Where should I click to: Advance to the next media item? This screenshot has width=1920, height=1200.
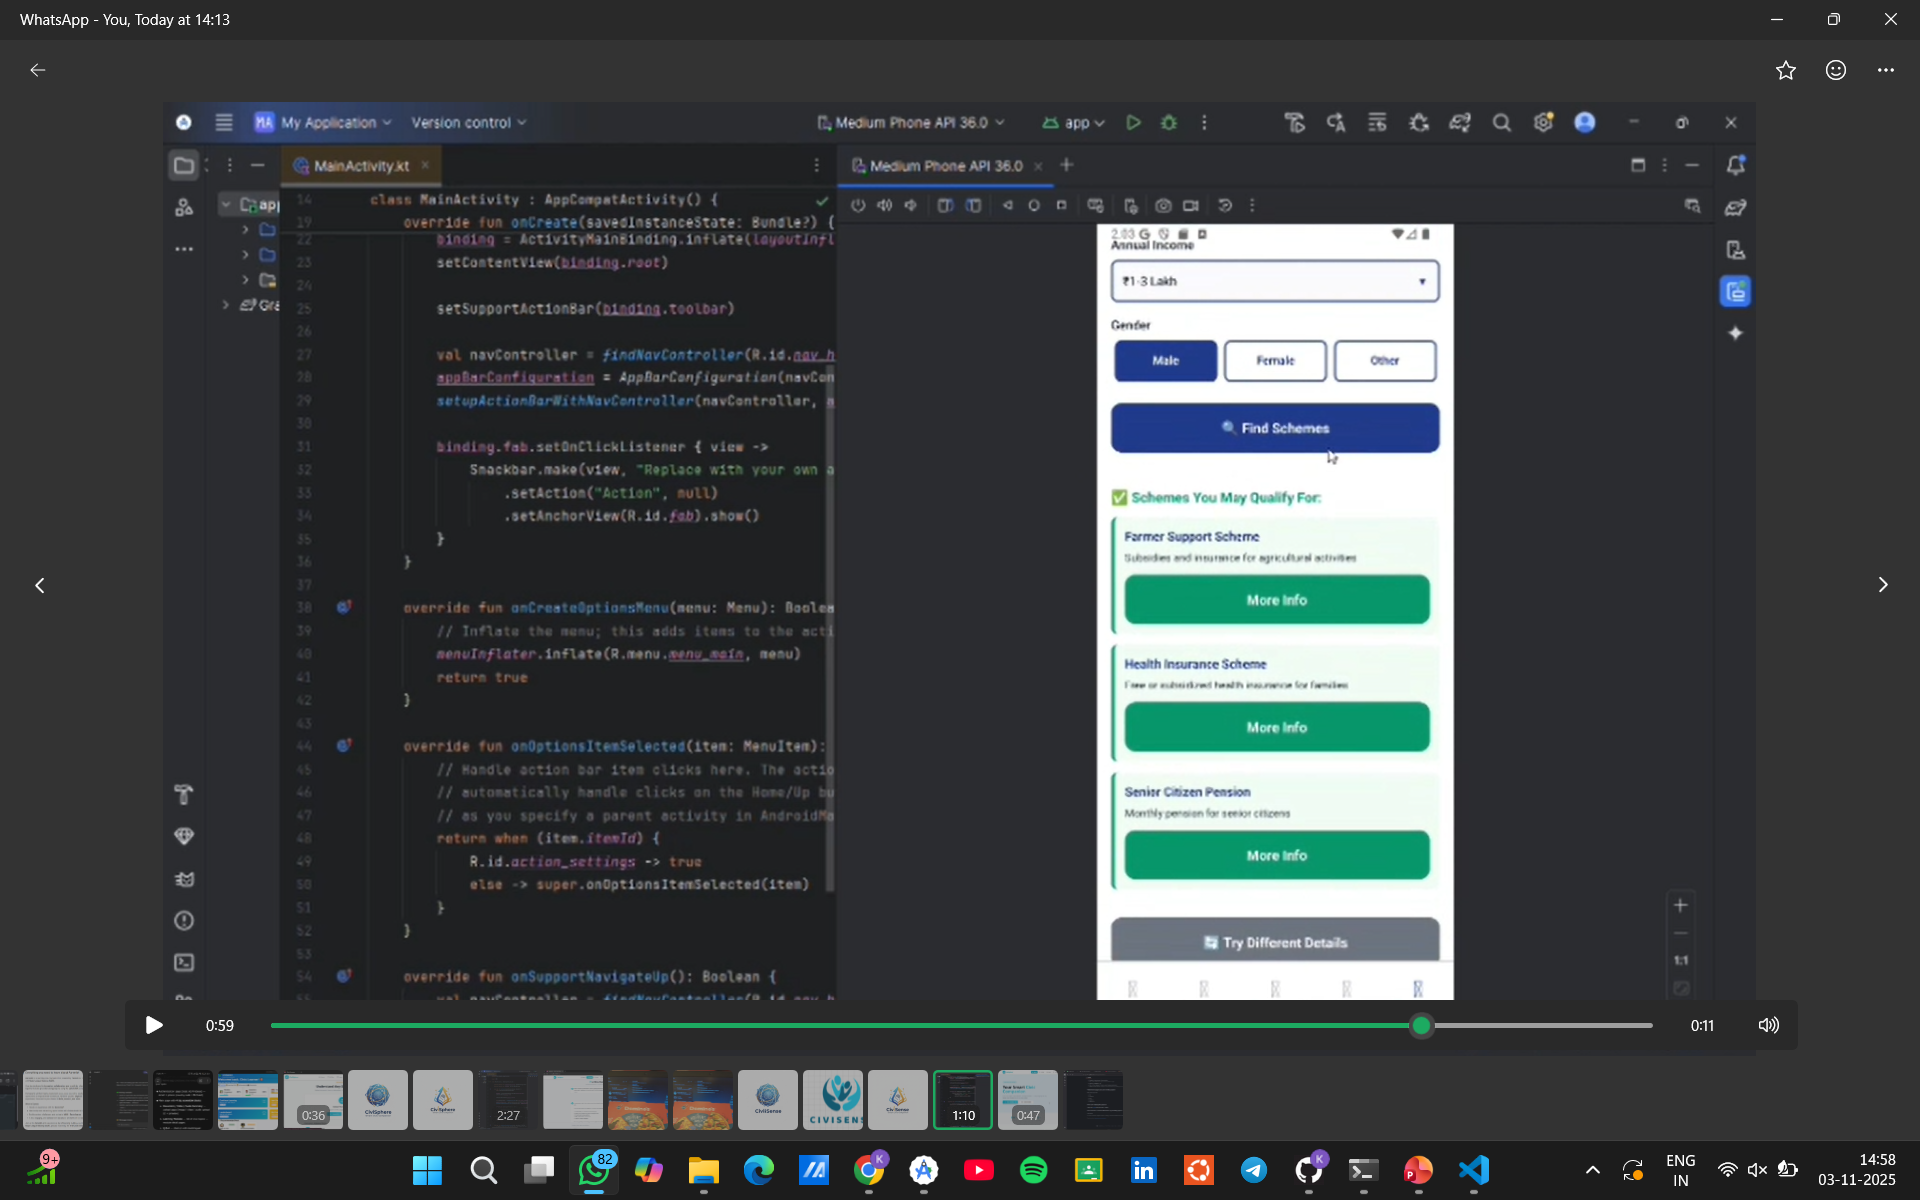(x=1882, y=585)
